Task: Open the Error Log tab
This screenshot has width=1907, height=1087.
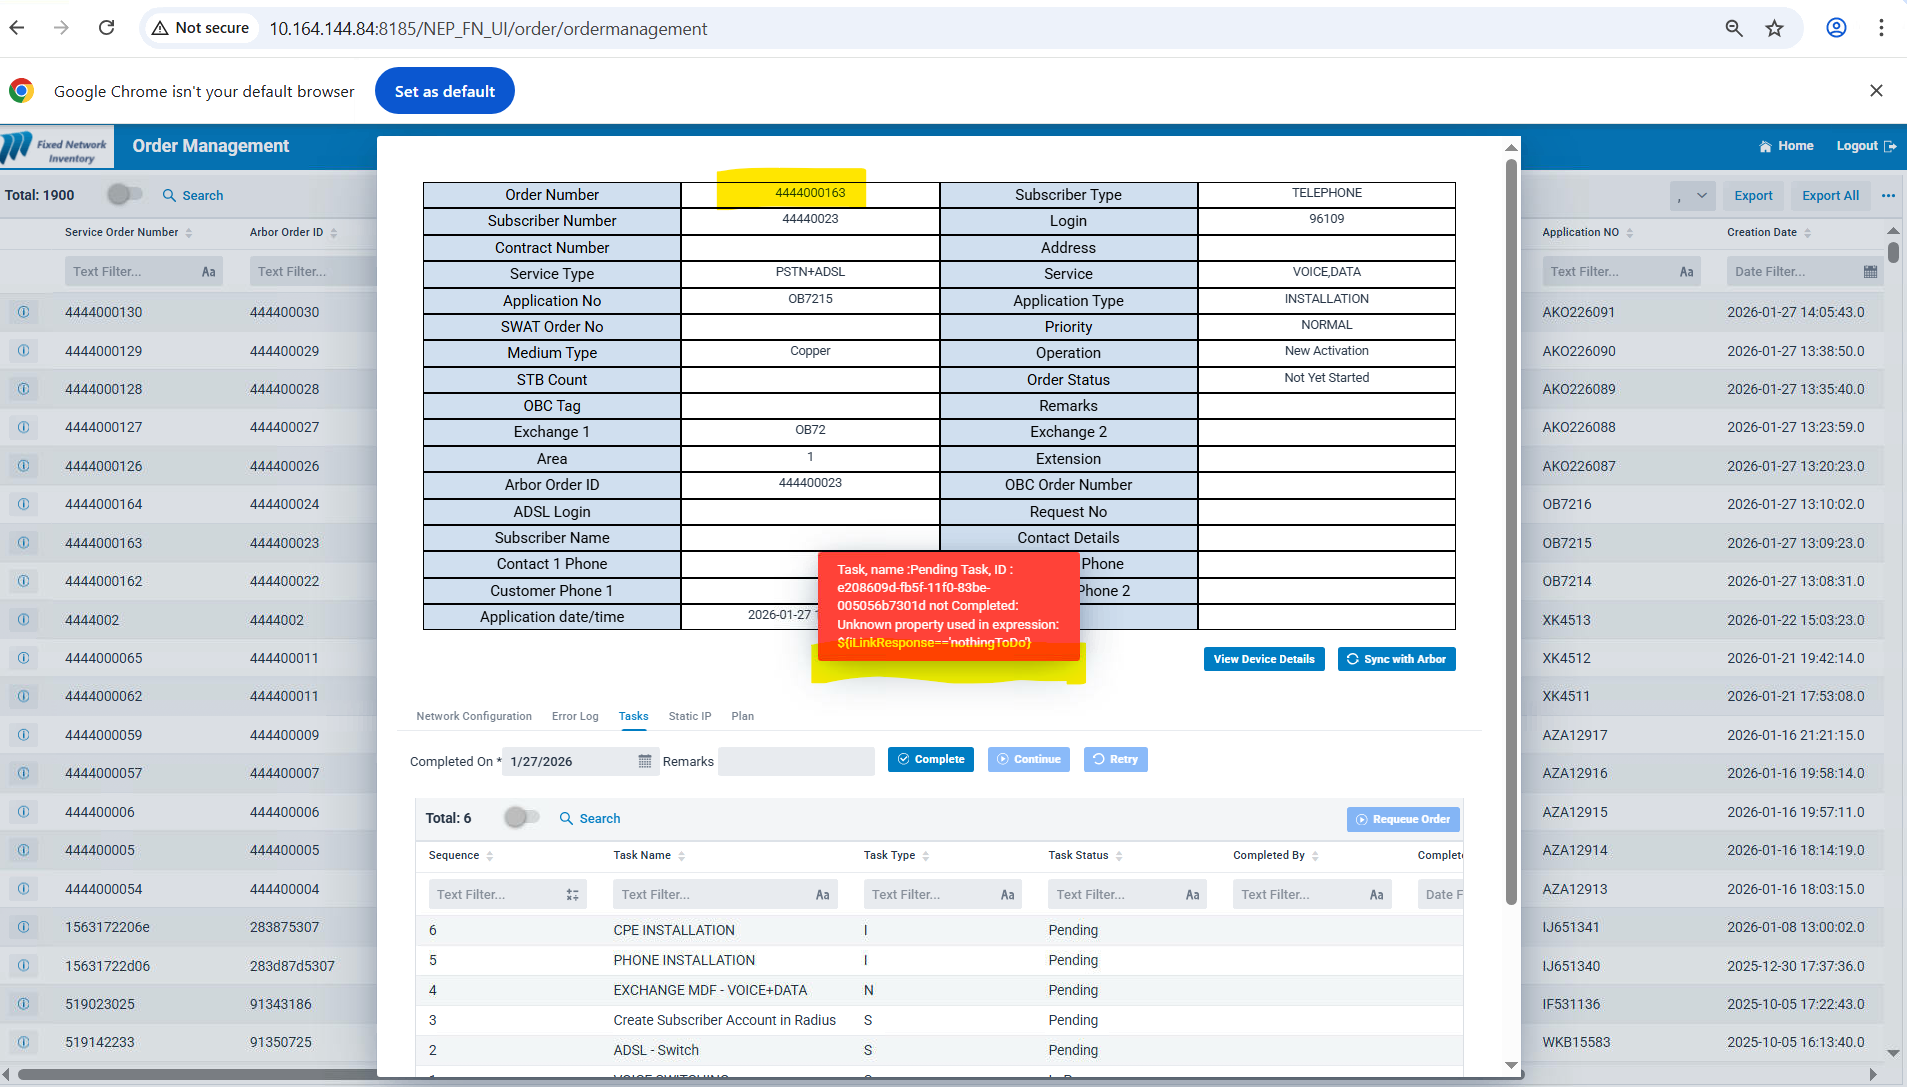Action: click(575, 716)
